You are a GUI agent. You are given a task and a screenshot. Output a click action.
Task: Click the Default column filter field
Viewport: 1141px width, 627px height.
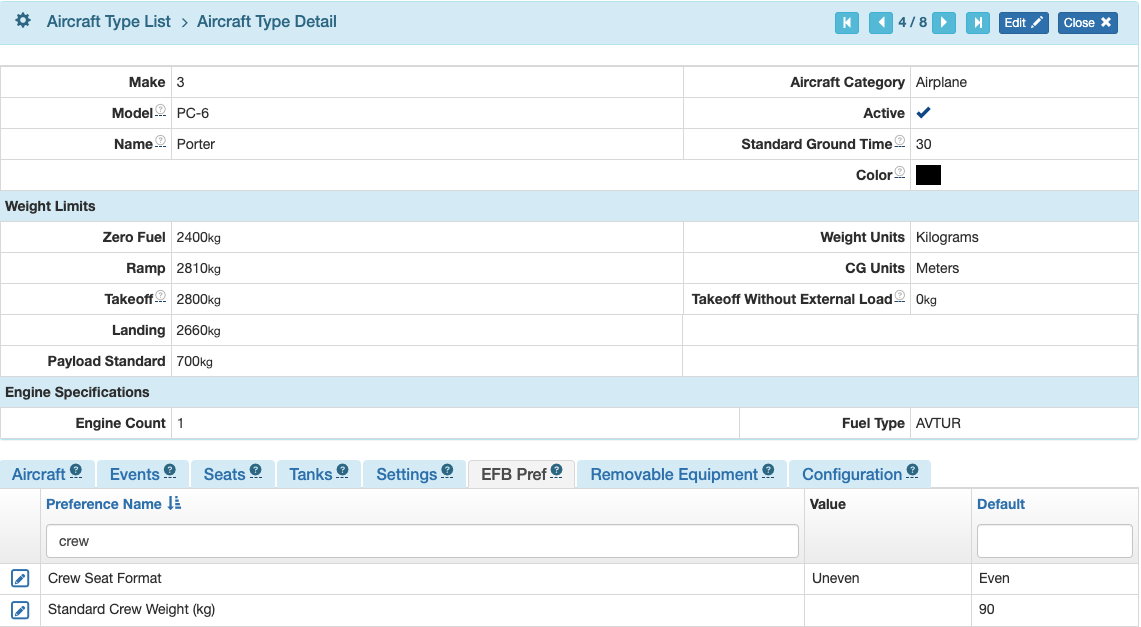[1054, 540]
